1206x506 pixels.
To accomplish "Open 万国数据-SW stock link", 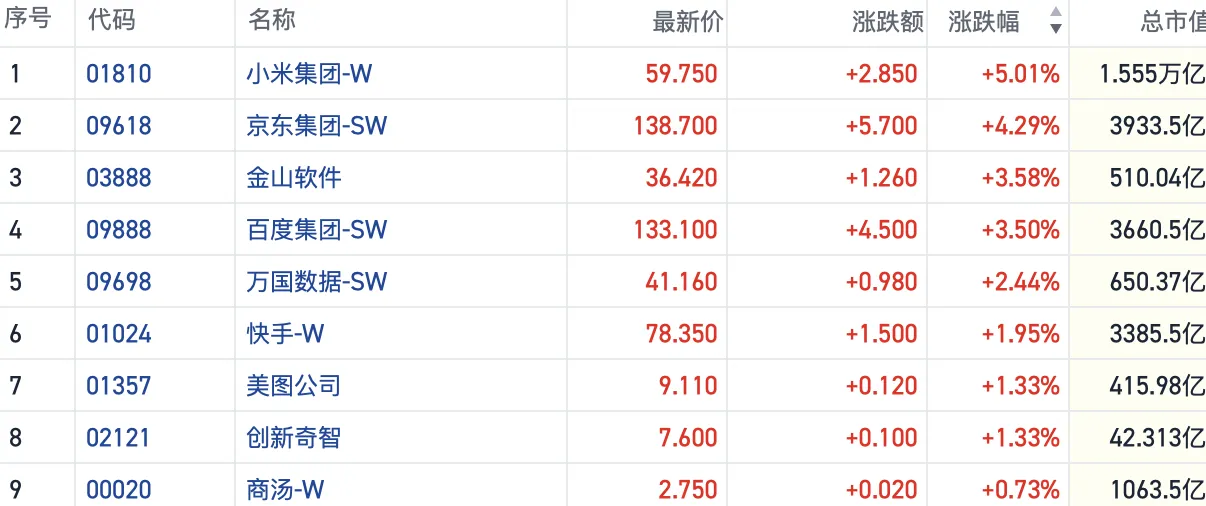I will click(316, 282).
